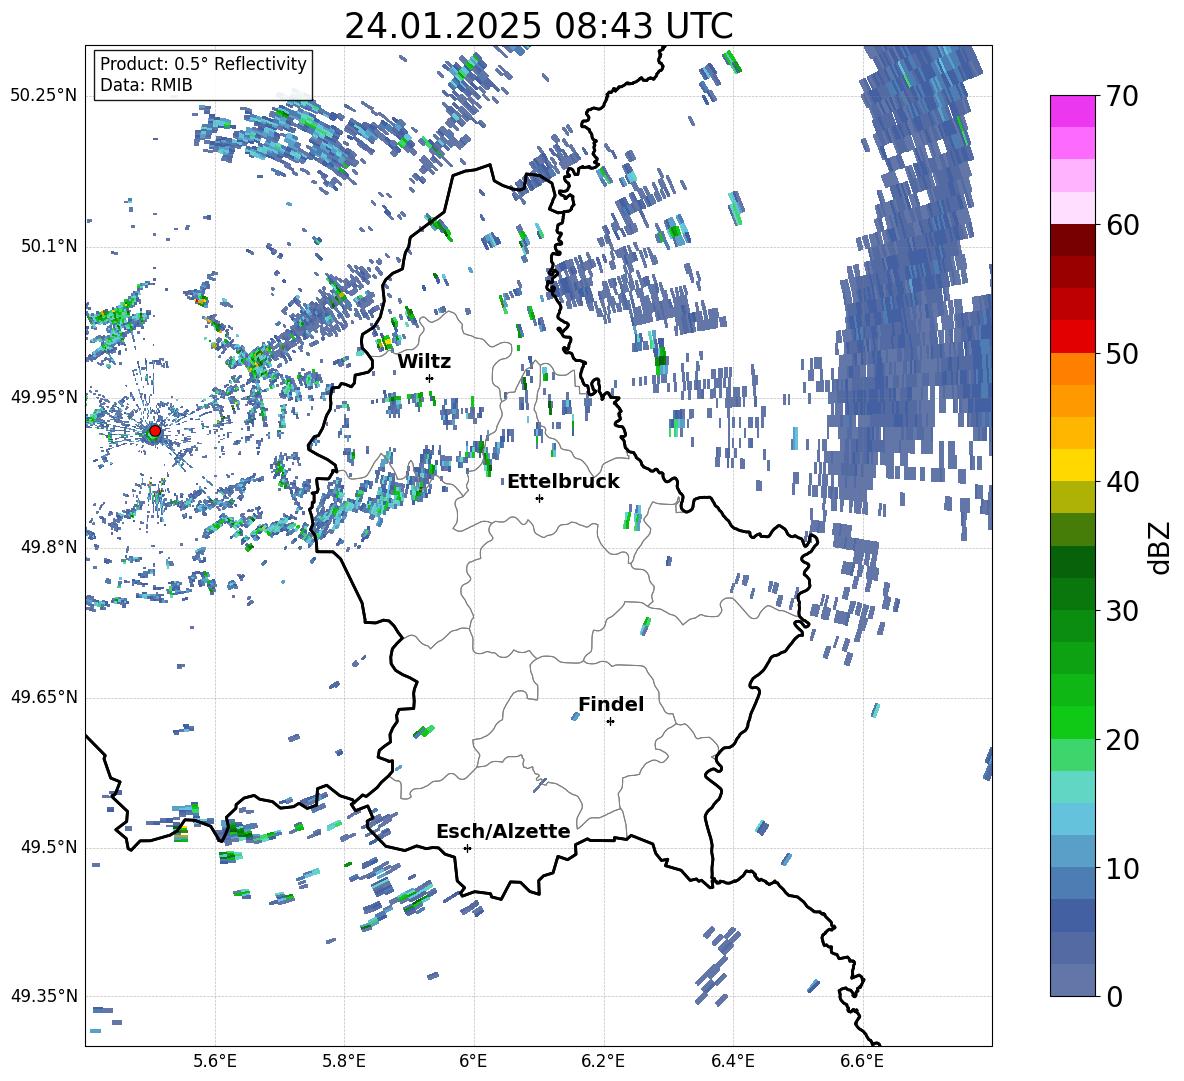Click the 49.8°N latitude tick label
The width and height of the screenshot is (1184, 1081).
[49, 547]
